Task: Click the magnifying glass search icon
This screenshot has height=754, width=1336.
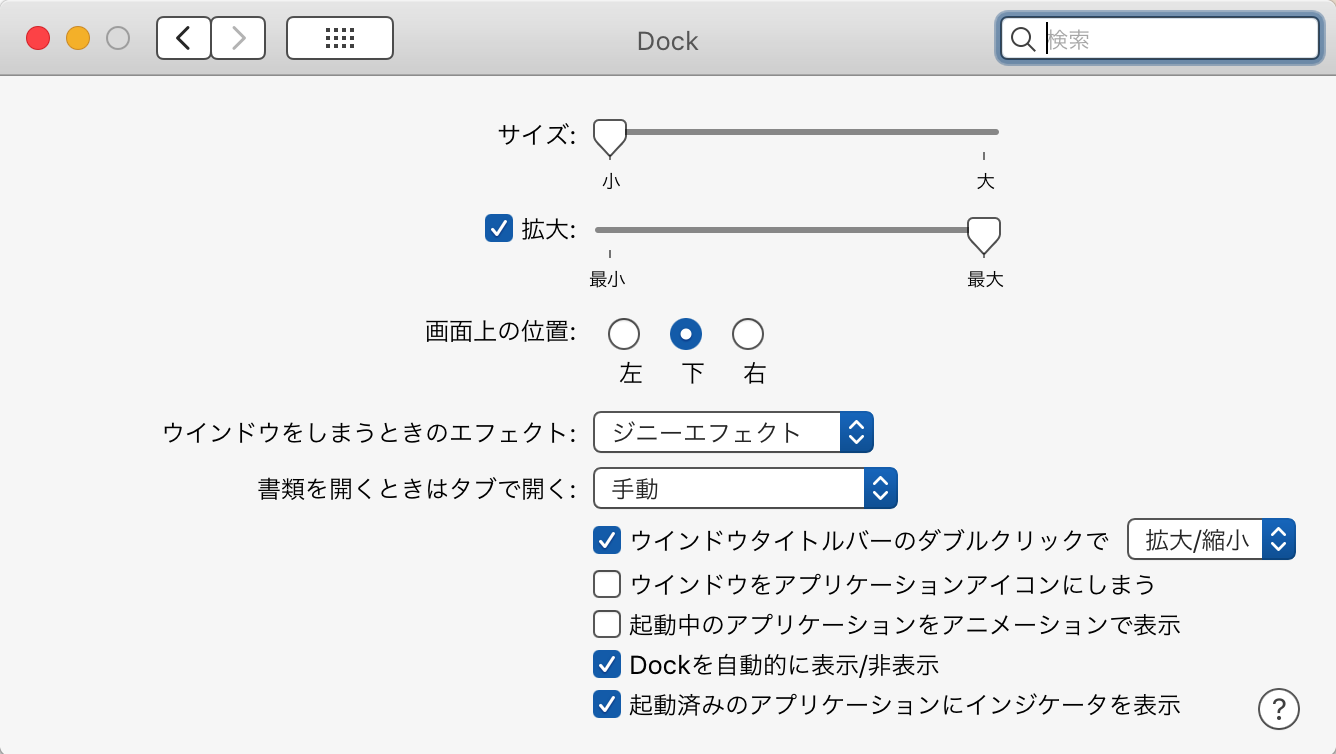Action: (x=1023, y=39)
